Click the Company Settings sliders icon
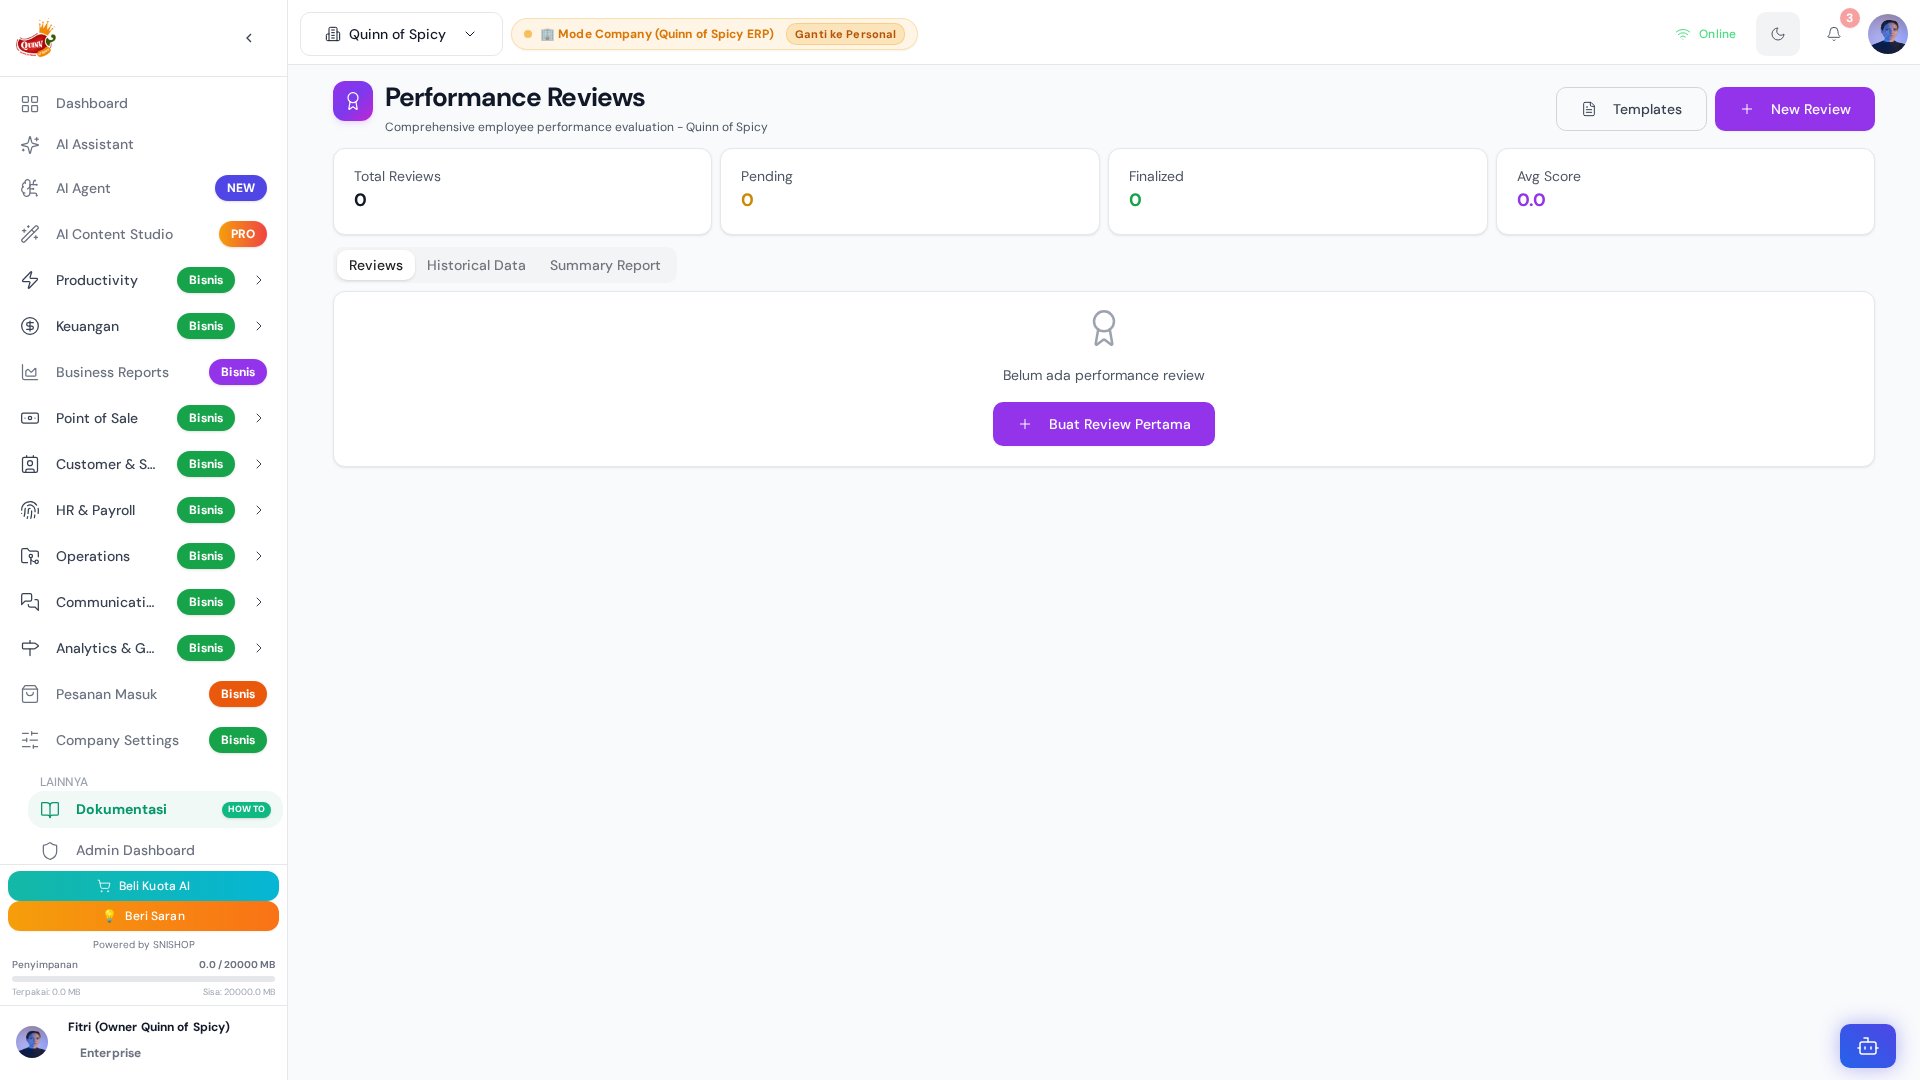 (30, 740)
